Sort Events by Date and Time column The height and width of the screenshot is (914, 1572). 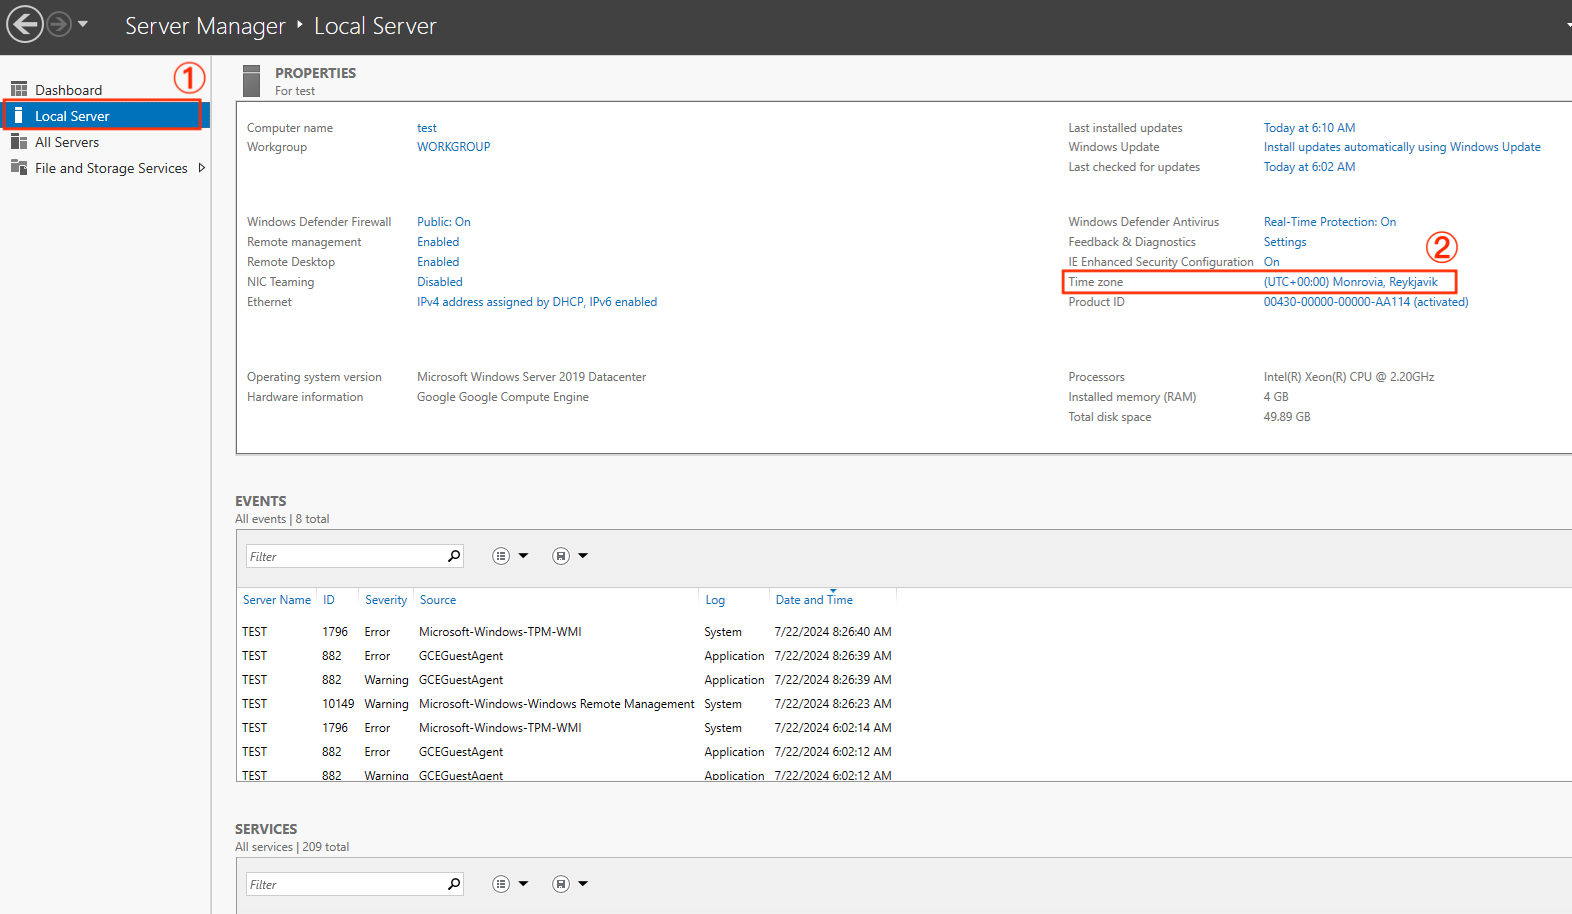click(814, 600)
